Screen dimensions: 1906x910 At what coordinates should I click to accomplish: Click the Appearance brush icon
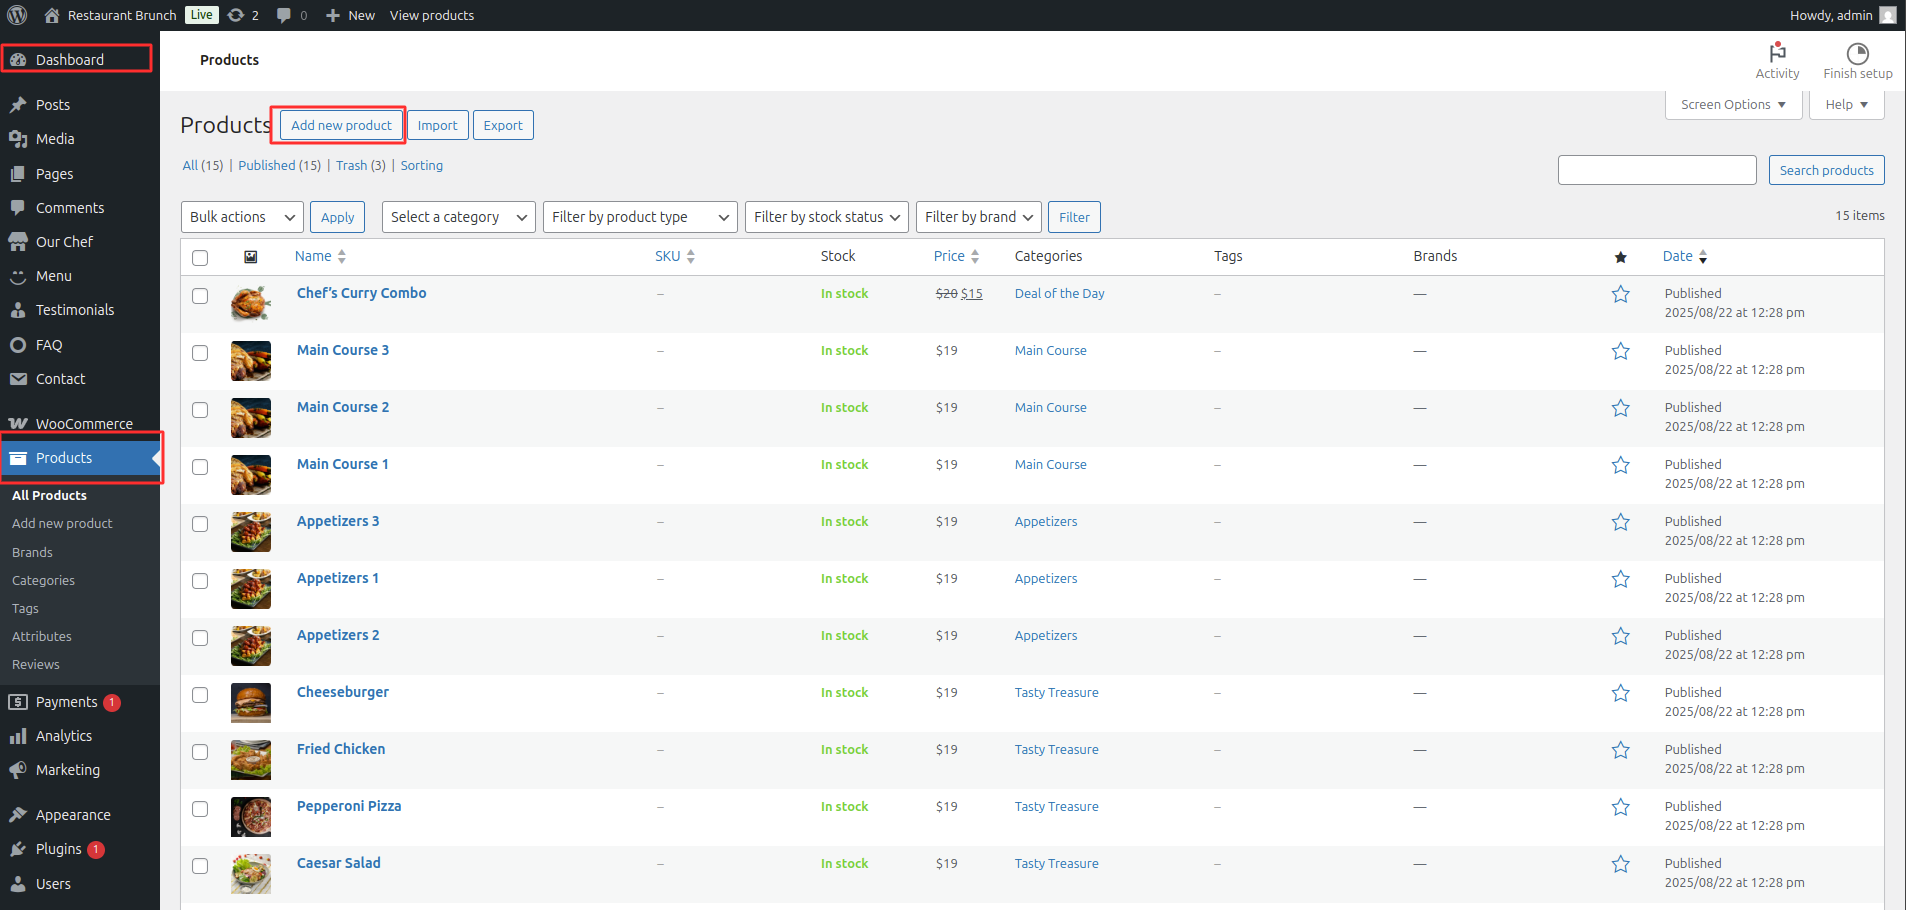click(18, 815)
